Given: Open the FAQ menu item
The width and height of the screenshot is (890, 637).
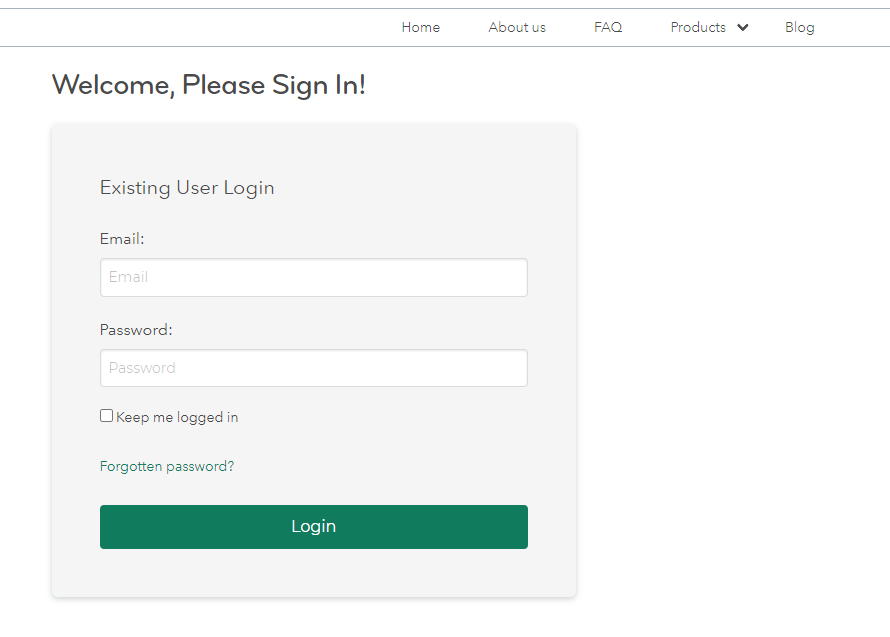Looking at the screenshot, I should [608, 28].
